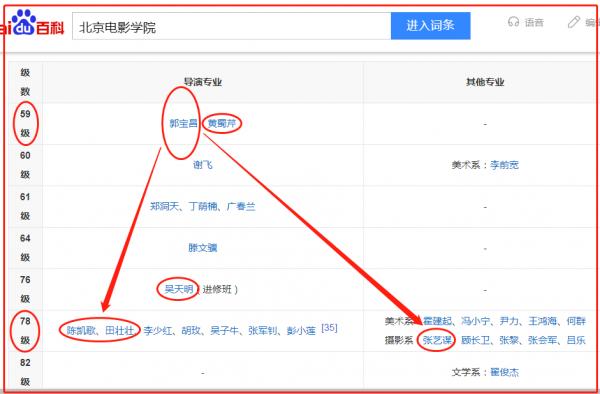600x394 pixels.
Task: Click the 级数 column header
Action: 25,82
